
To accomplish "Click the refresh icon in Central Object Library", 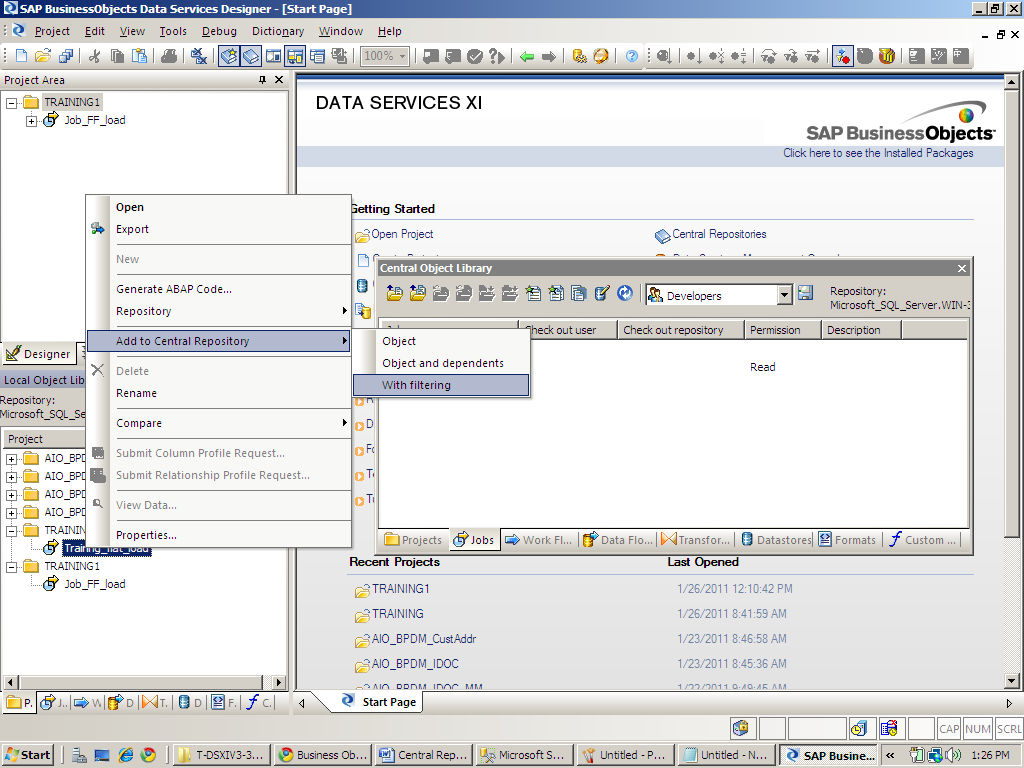I will pyautogui.click(x=625, y=293).
